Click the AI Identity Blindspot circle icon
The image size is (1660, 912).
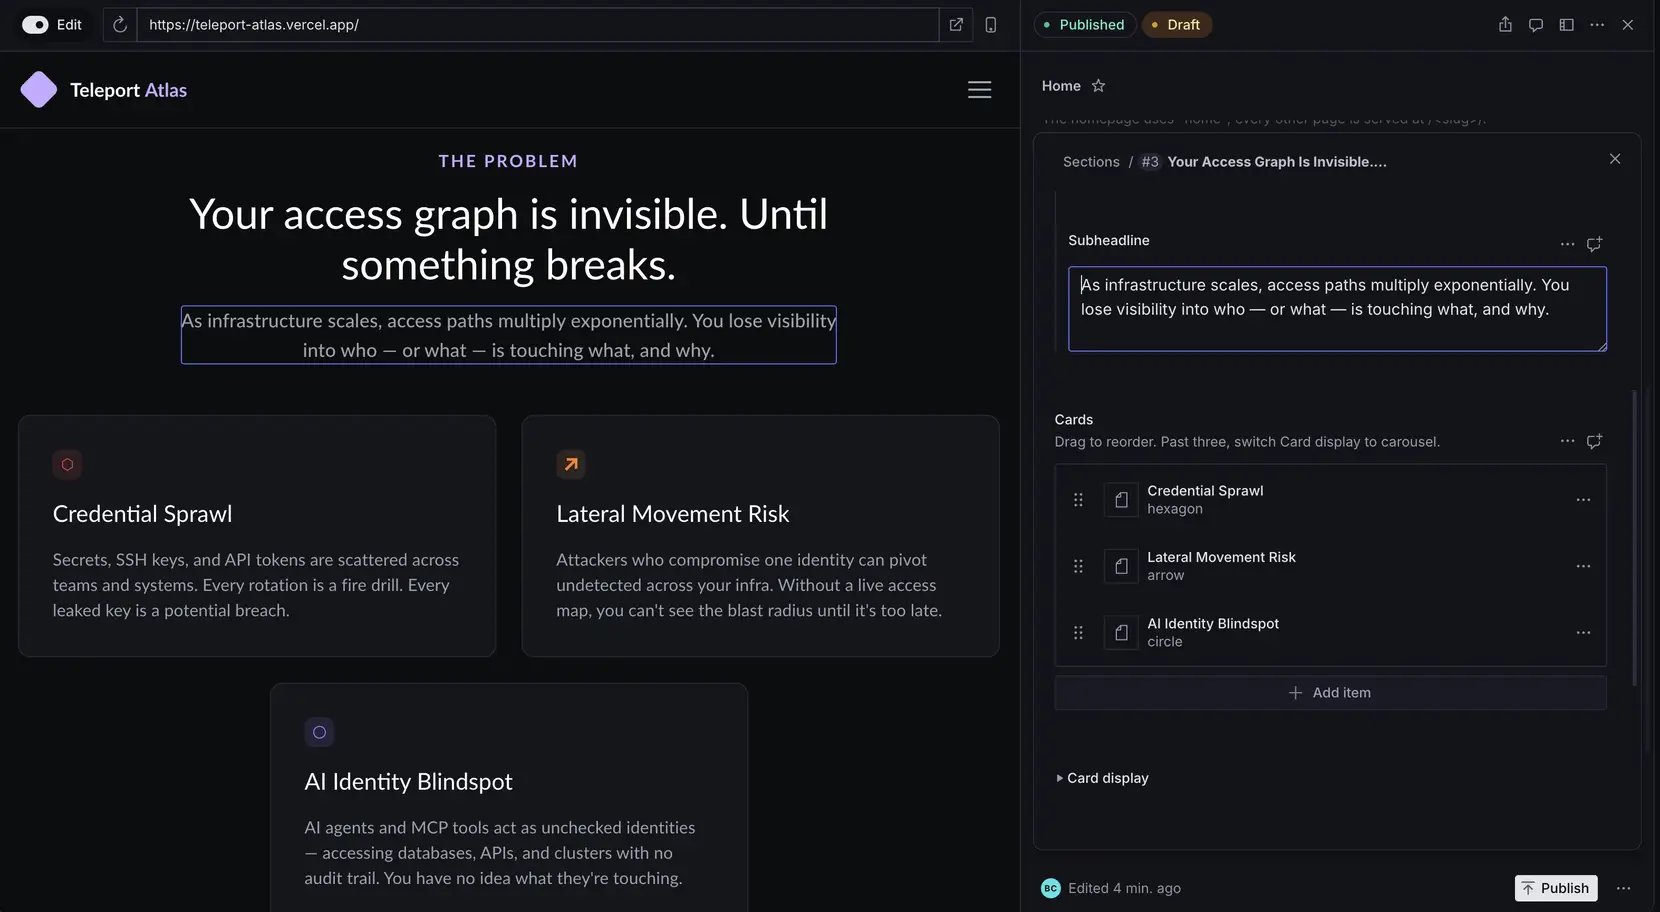pyautogui.click(x=319, y=732)
